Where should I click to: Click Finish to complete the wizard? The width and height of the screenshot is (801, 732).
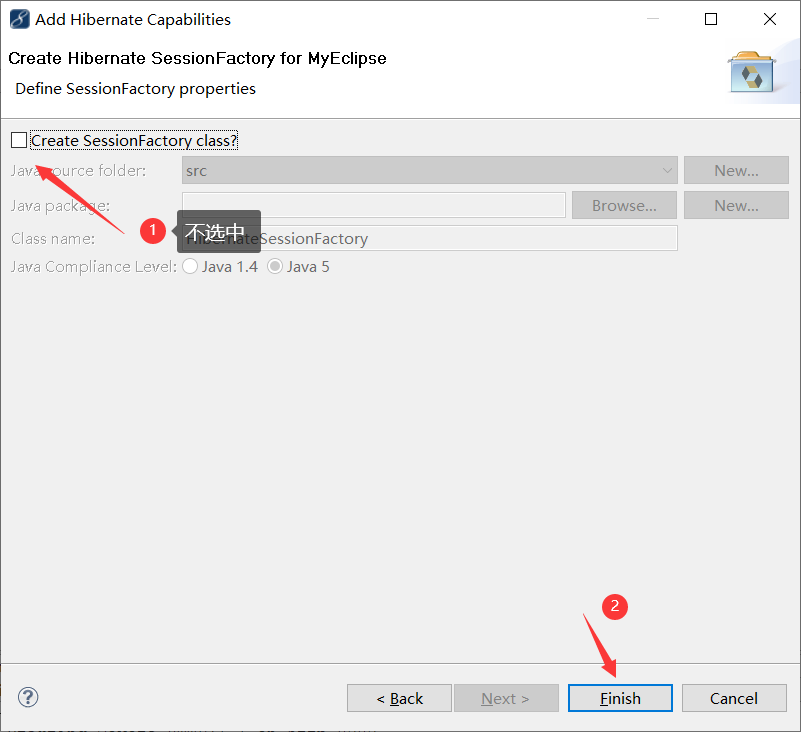(x=620, y=698)
